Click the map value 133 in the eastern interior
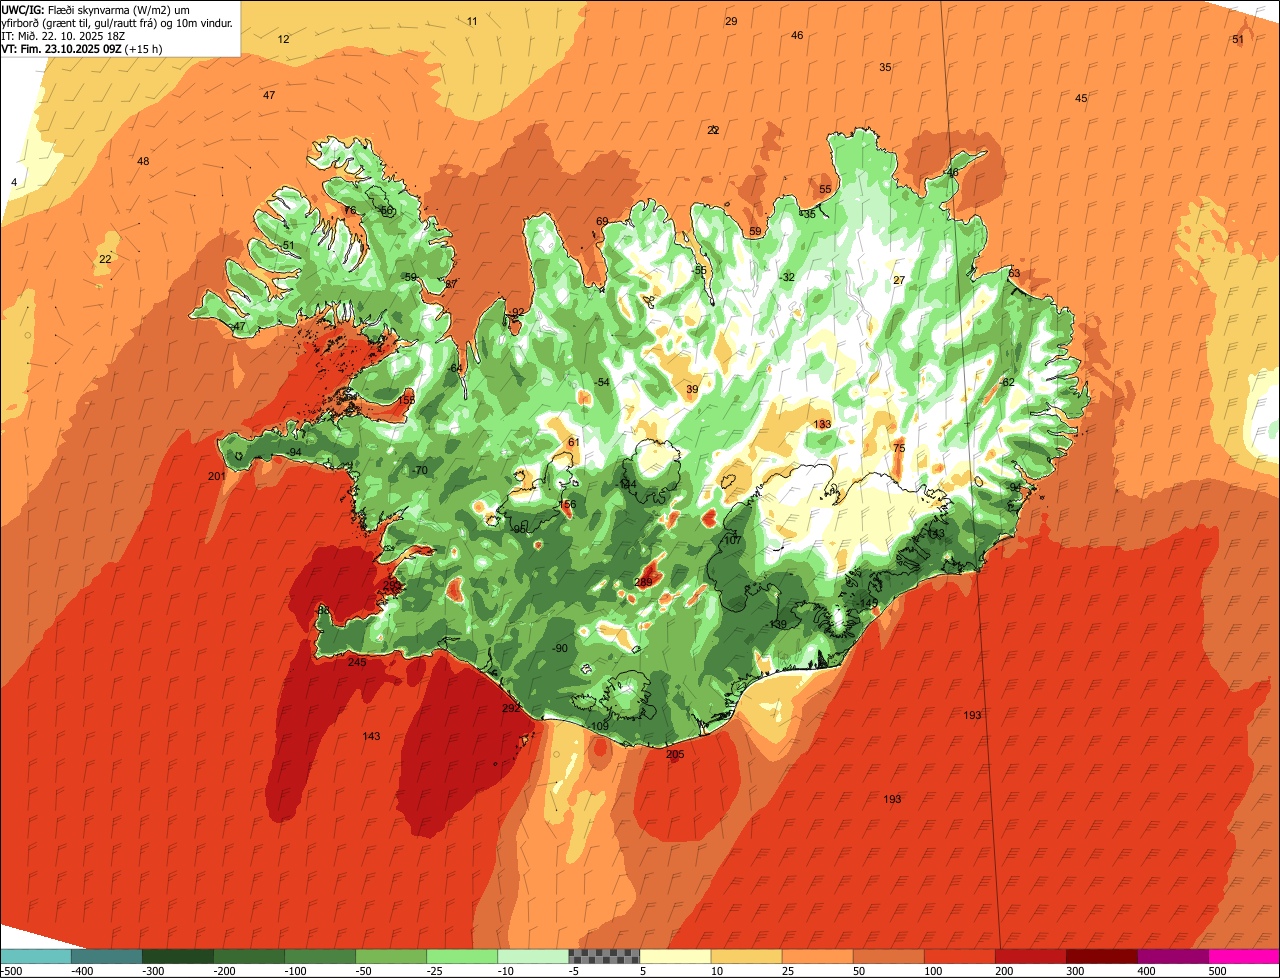The width and height of the screenshot is (1280, 978). point(822,425)
